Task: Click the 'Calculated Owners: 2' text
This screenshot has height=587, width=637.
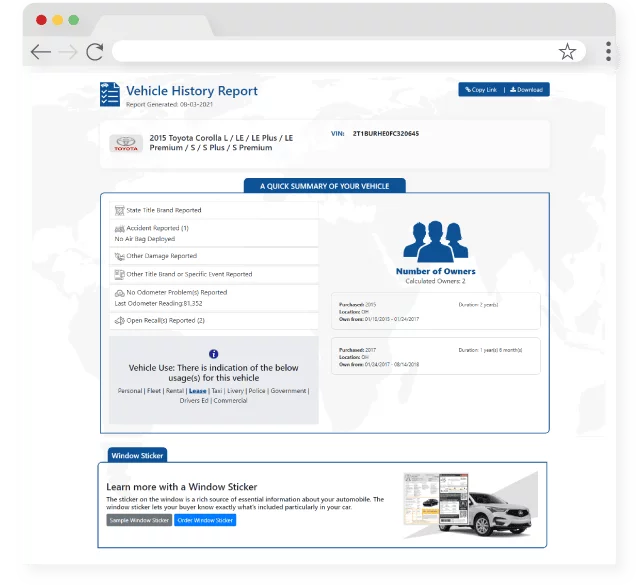Action: tap(436, 281)
